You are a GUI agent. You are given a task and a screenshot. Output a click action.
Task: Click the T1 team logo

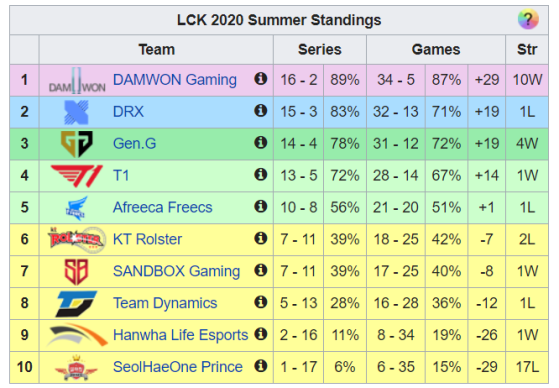click(77, 176)
